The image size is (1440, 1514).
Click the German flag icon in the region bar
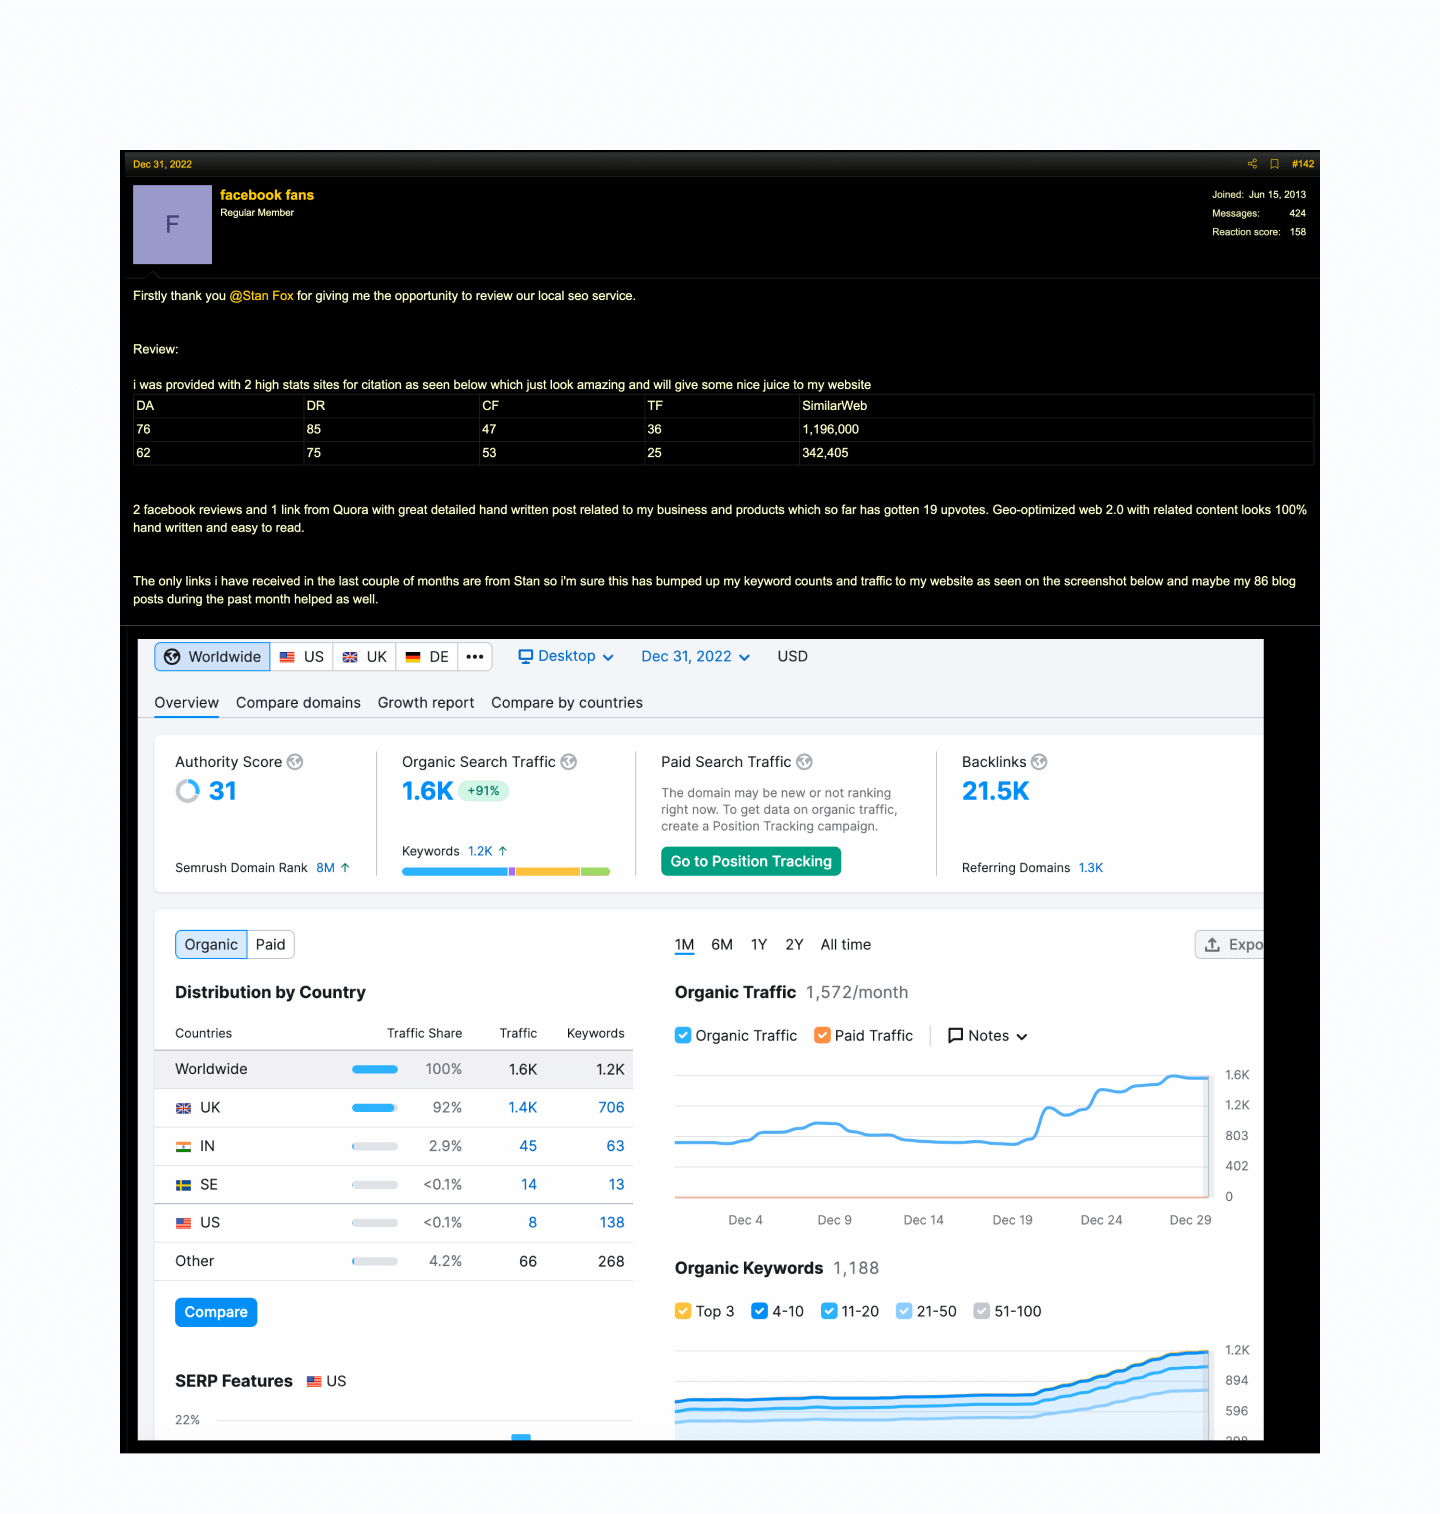413,657
